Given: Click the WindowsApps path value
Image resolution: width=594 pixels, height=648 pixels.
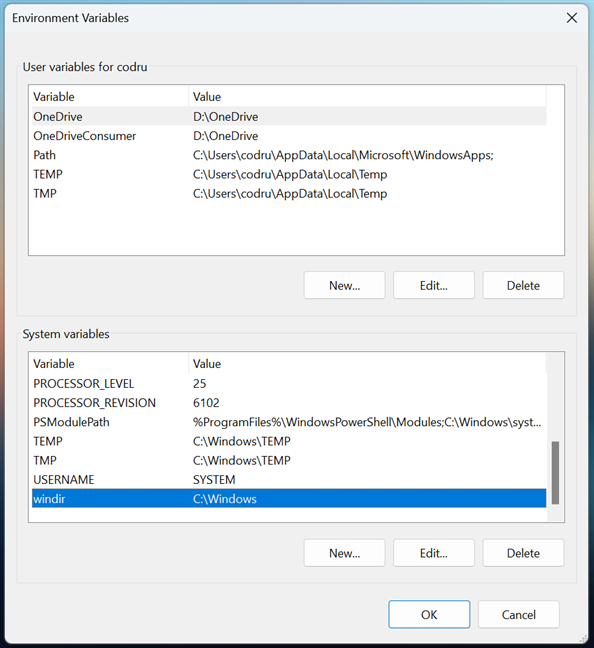Looking at the screenshot, I should point(343,155).
